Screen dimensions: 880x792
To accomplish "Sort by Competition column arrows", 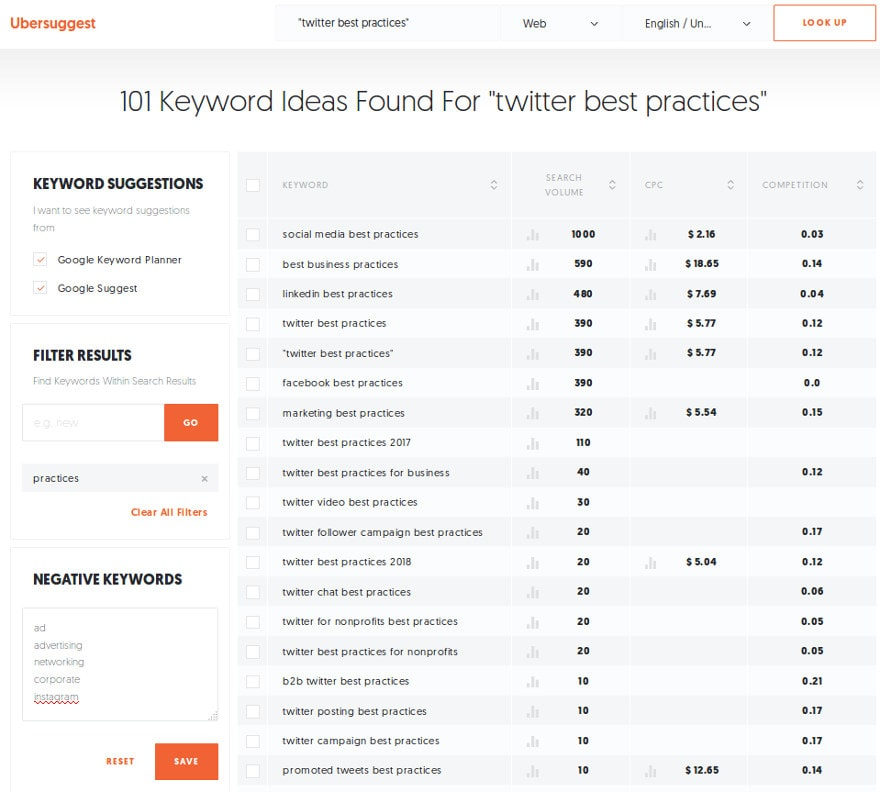I will click(x=860, y=185).
